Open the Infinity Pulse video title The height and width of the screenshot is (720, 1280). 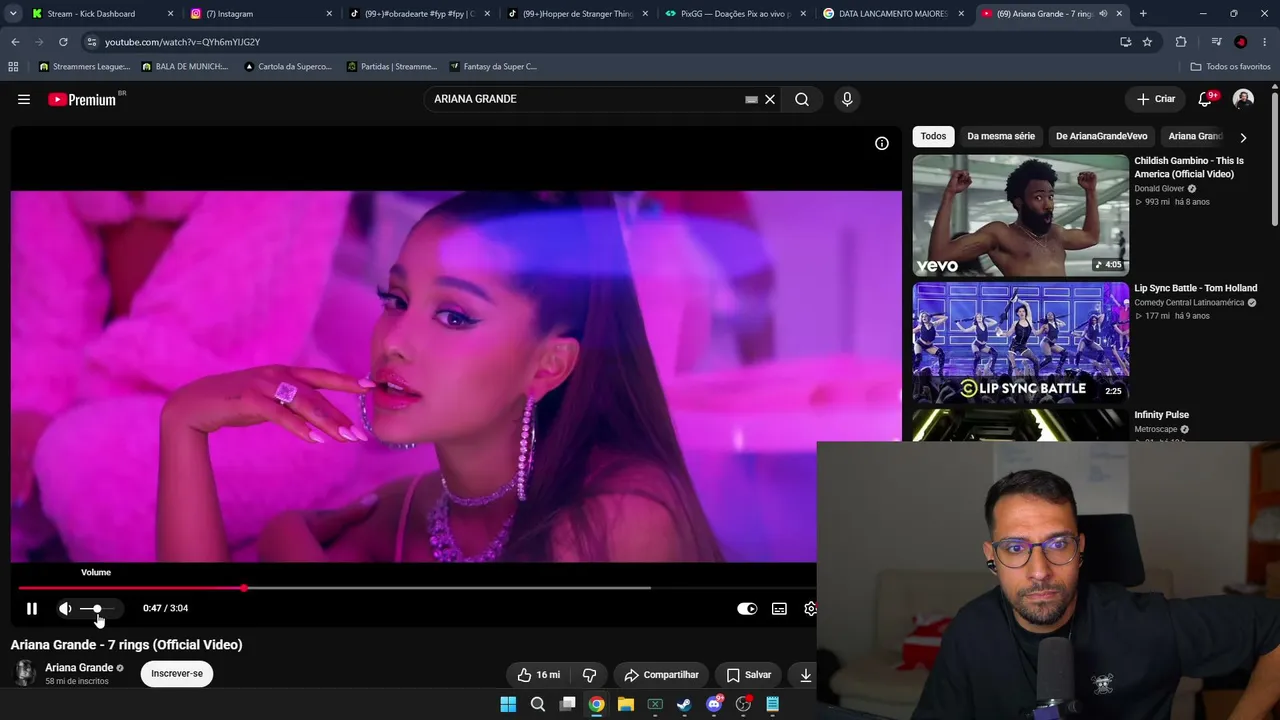tap(1161, 415)
